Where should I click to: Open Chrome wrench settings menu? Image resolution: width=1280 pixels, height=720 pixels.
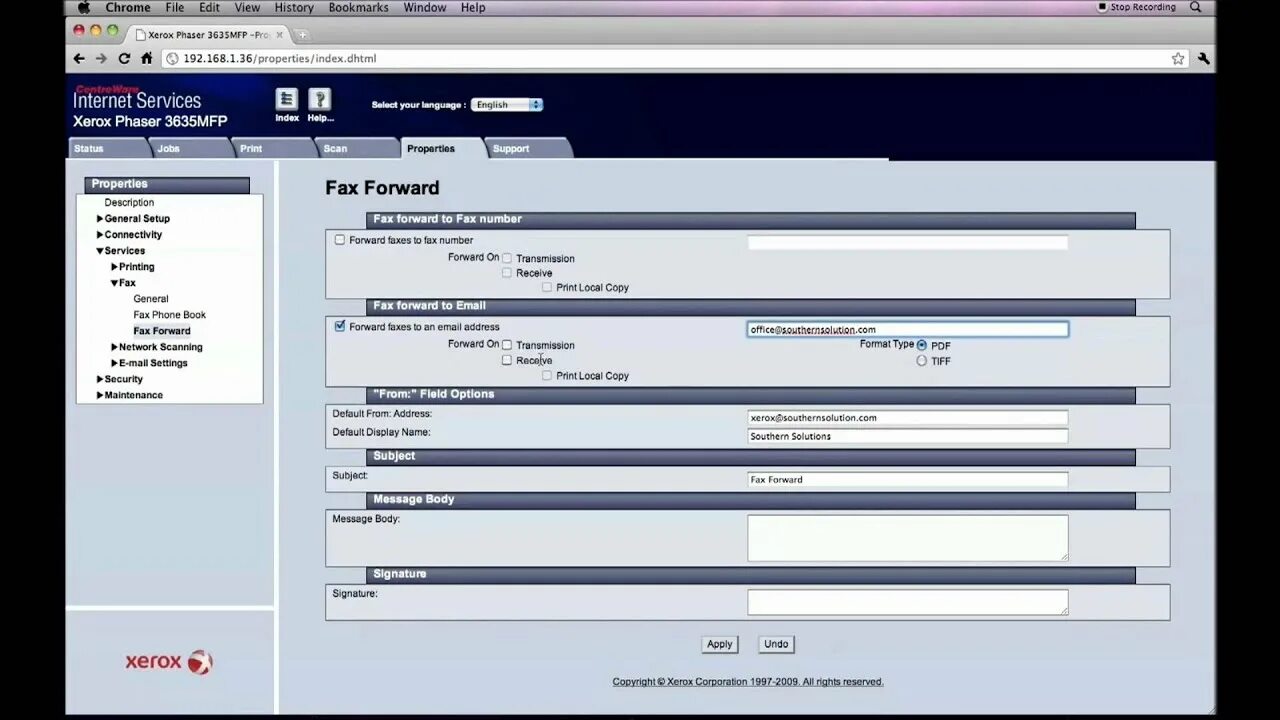point(1203,59)
